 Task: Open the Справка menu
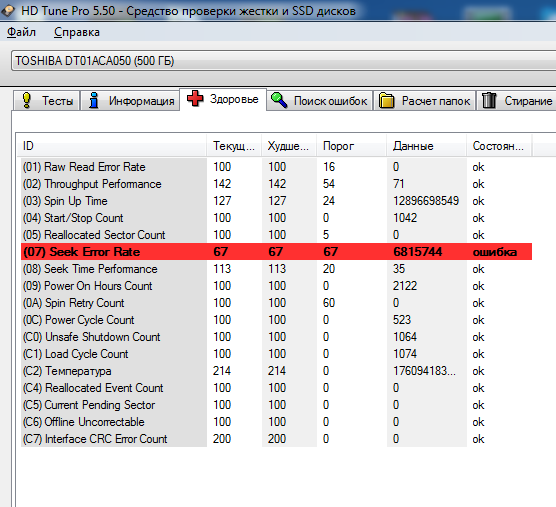(x=77, y=32)
